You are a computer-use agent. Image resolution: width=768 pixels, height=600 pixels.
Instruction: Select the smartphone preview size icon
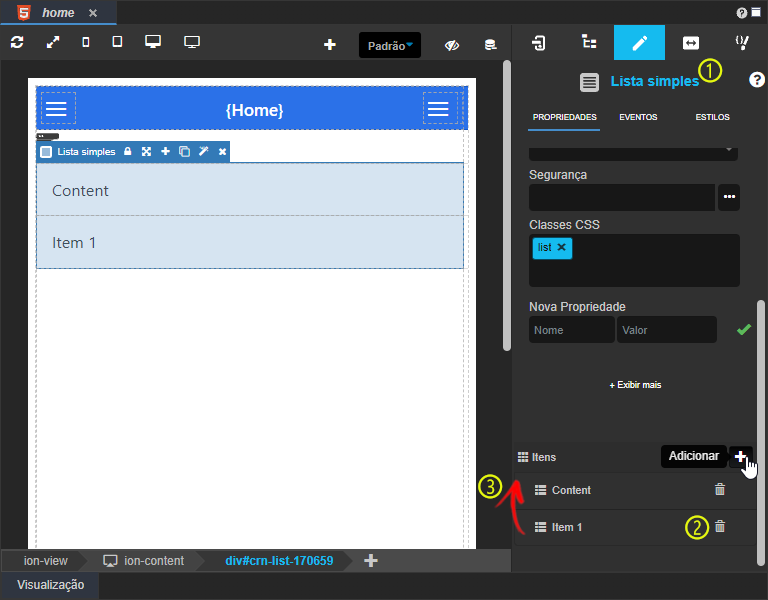point(86,42)
